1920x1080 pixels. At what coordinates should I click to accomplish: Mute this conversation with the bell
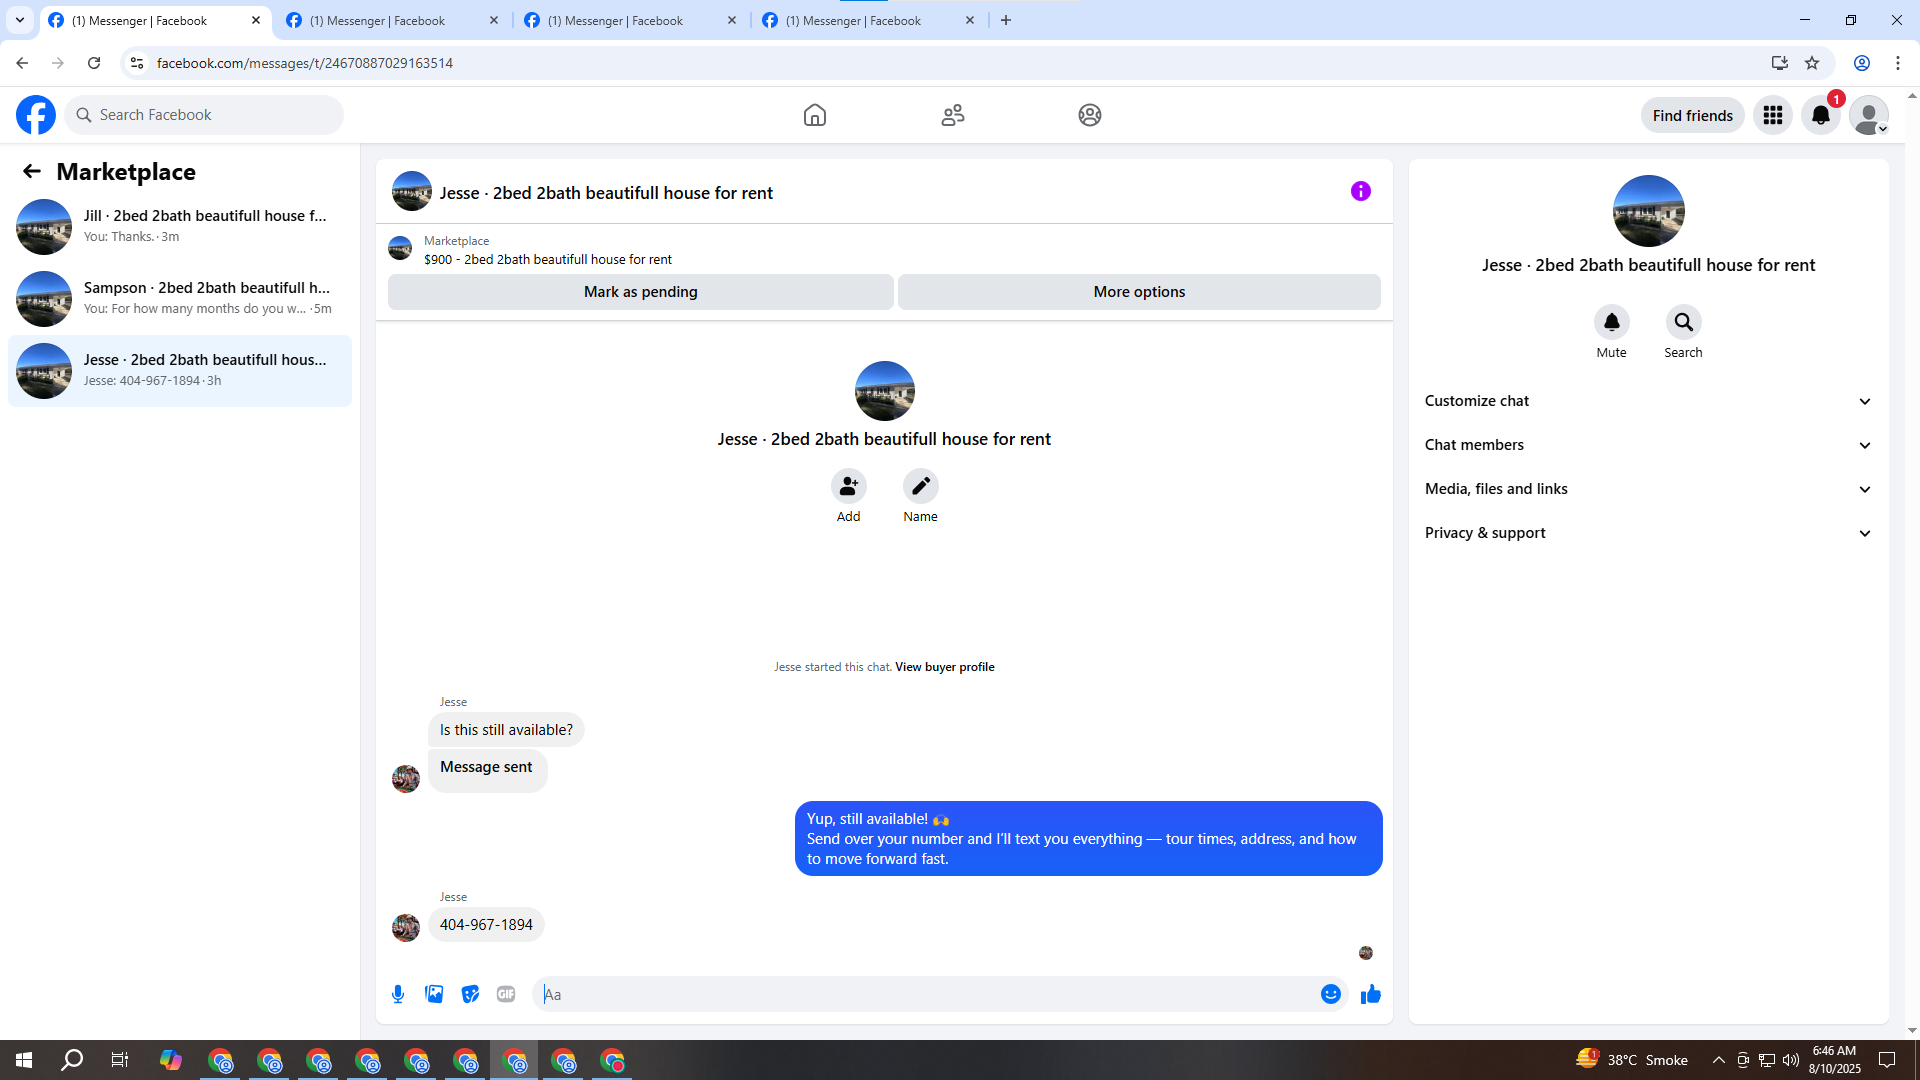click(x=1611, y=322)
